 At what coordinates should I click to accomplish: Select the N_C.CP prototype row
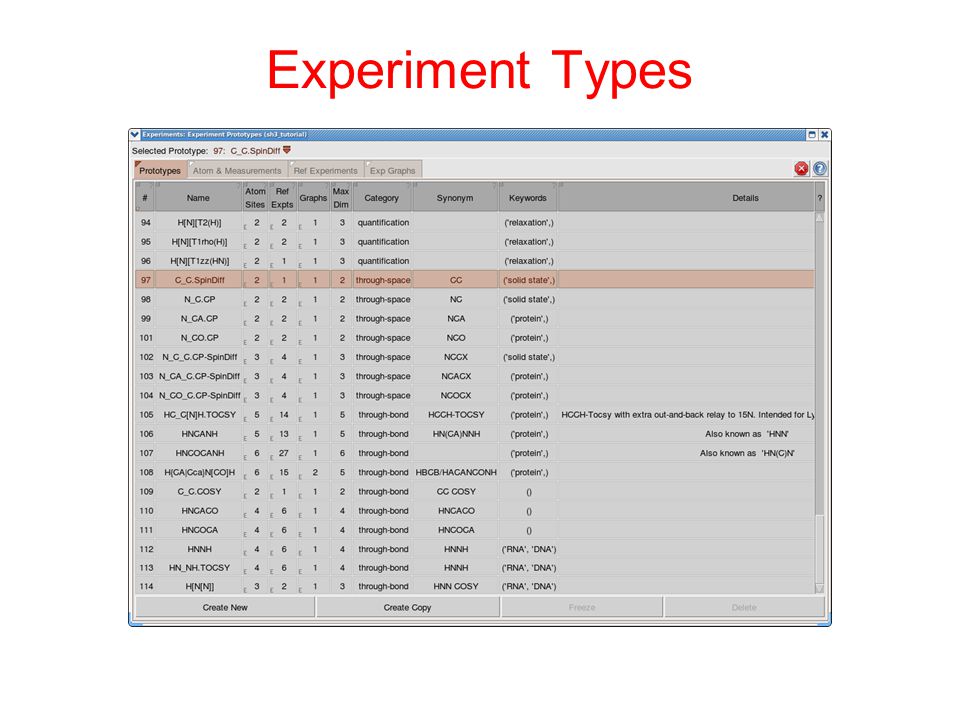pos(475,299)
